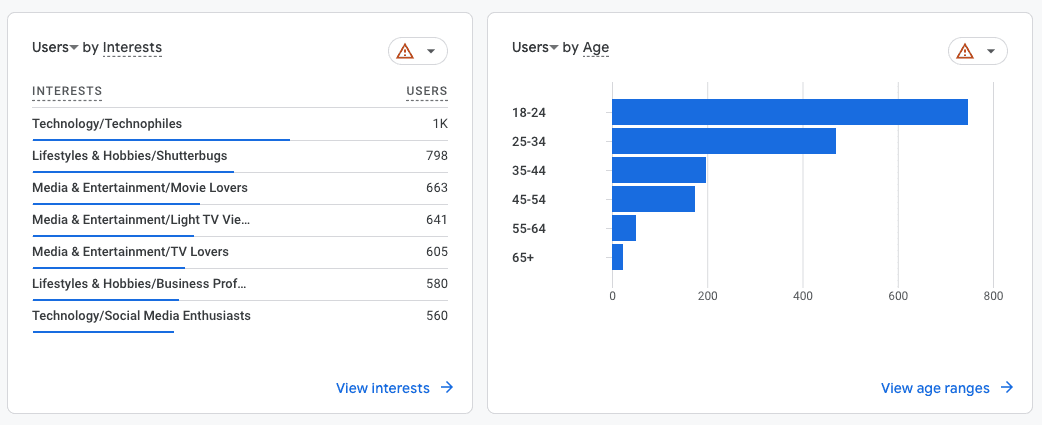Expand data quality dropdown arrow in Interests card
1042x425 pixels.
pos(431,51)
